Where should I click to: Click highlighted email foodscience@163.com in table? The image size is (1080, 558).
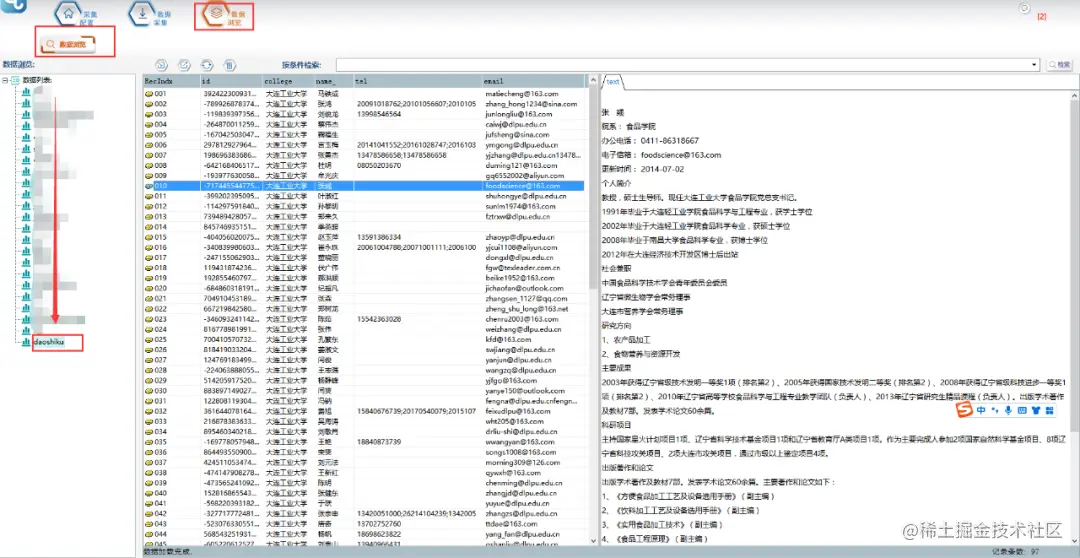523,186
